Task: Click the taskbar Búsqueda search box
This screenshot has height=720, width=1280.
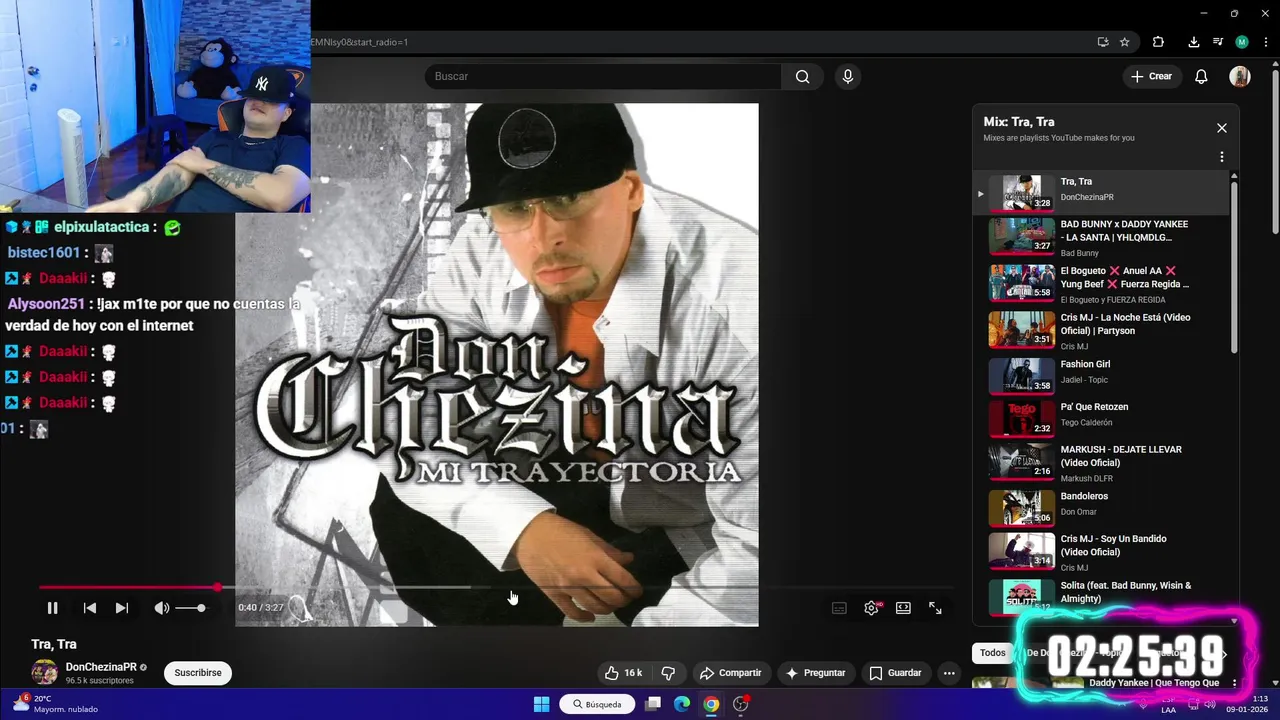Action: pos(598,704)
